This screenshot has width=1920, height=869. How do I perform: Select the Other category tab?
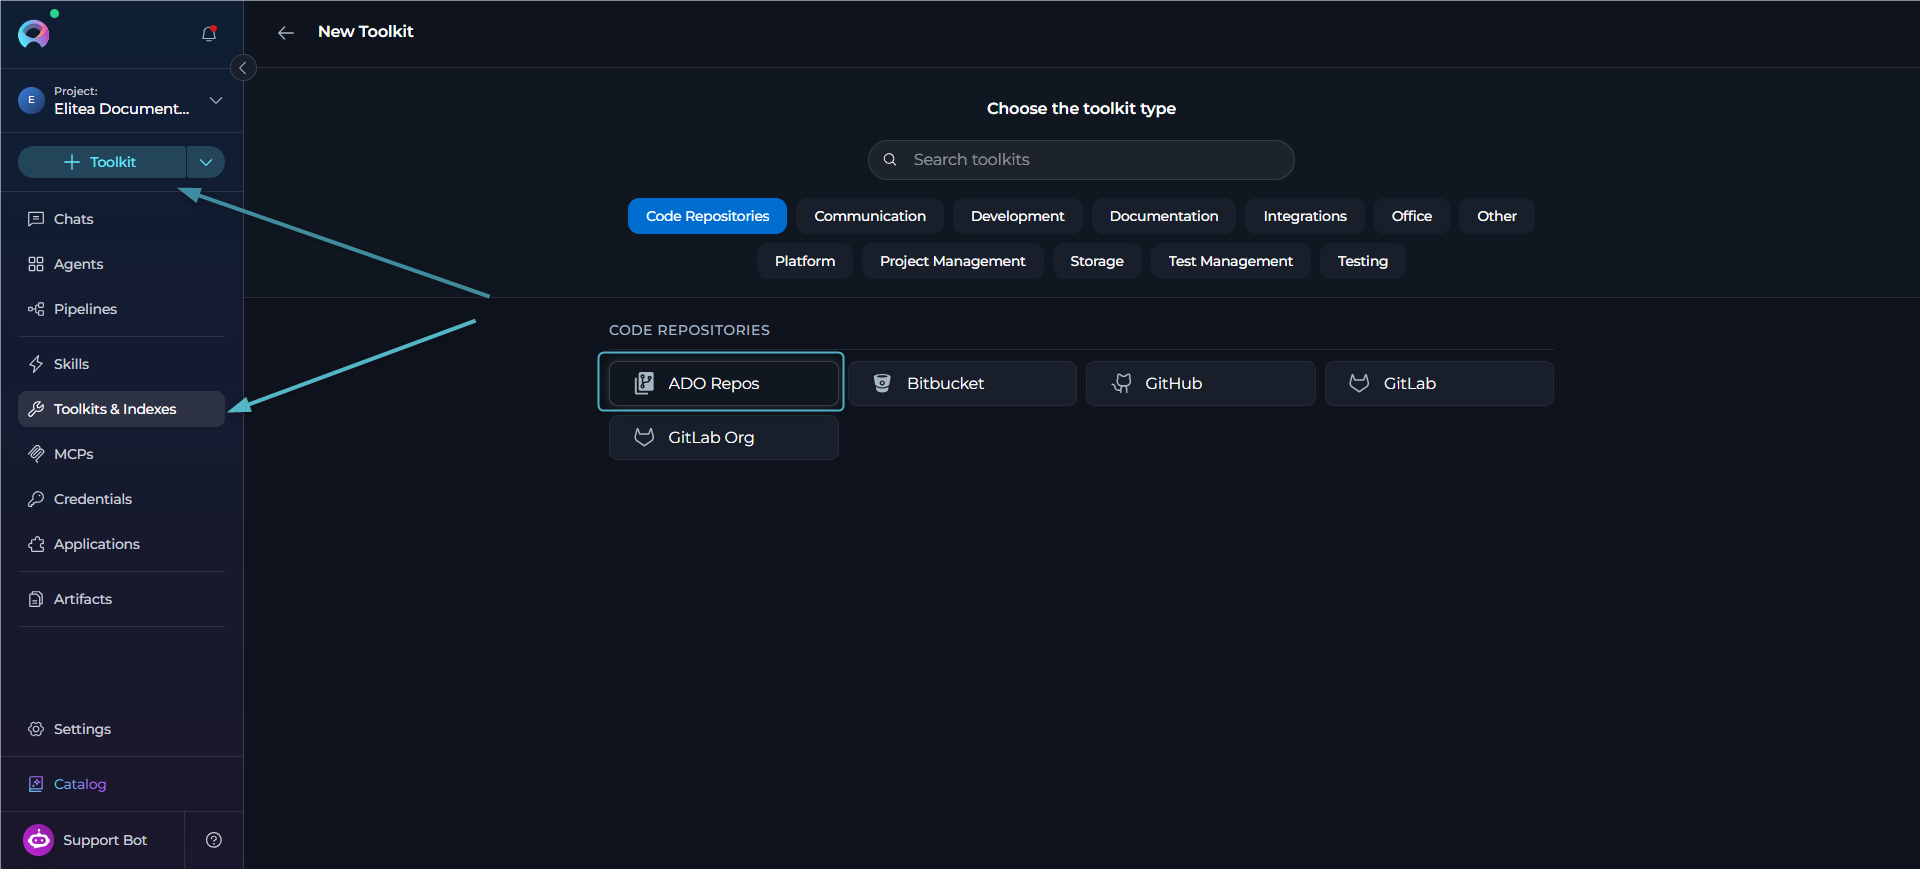point(1497,216)
